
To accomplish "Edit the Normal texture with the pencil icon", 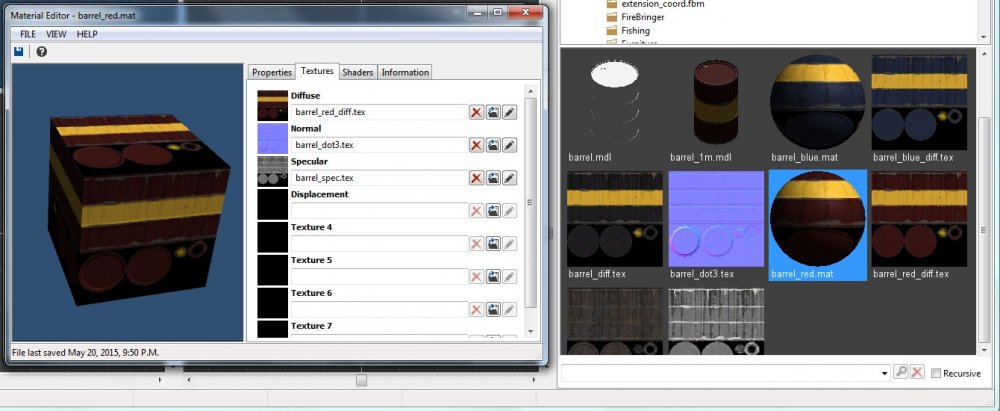I will coord(509,145).
